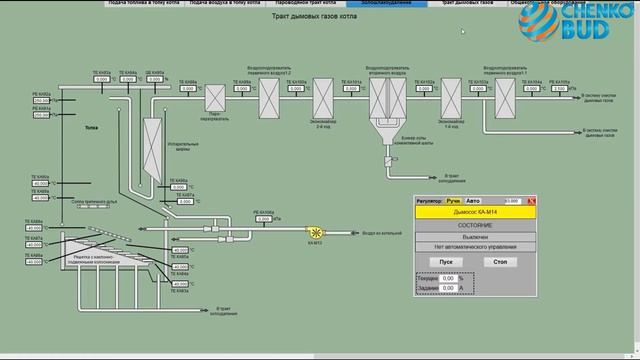Click the Задание amperes input field
The height and width of the screenshot is (360, 640).
point(448,288)
